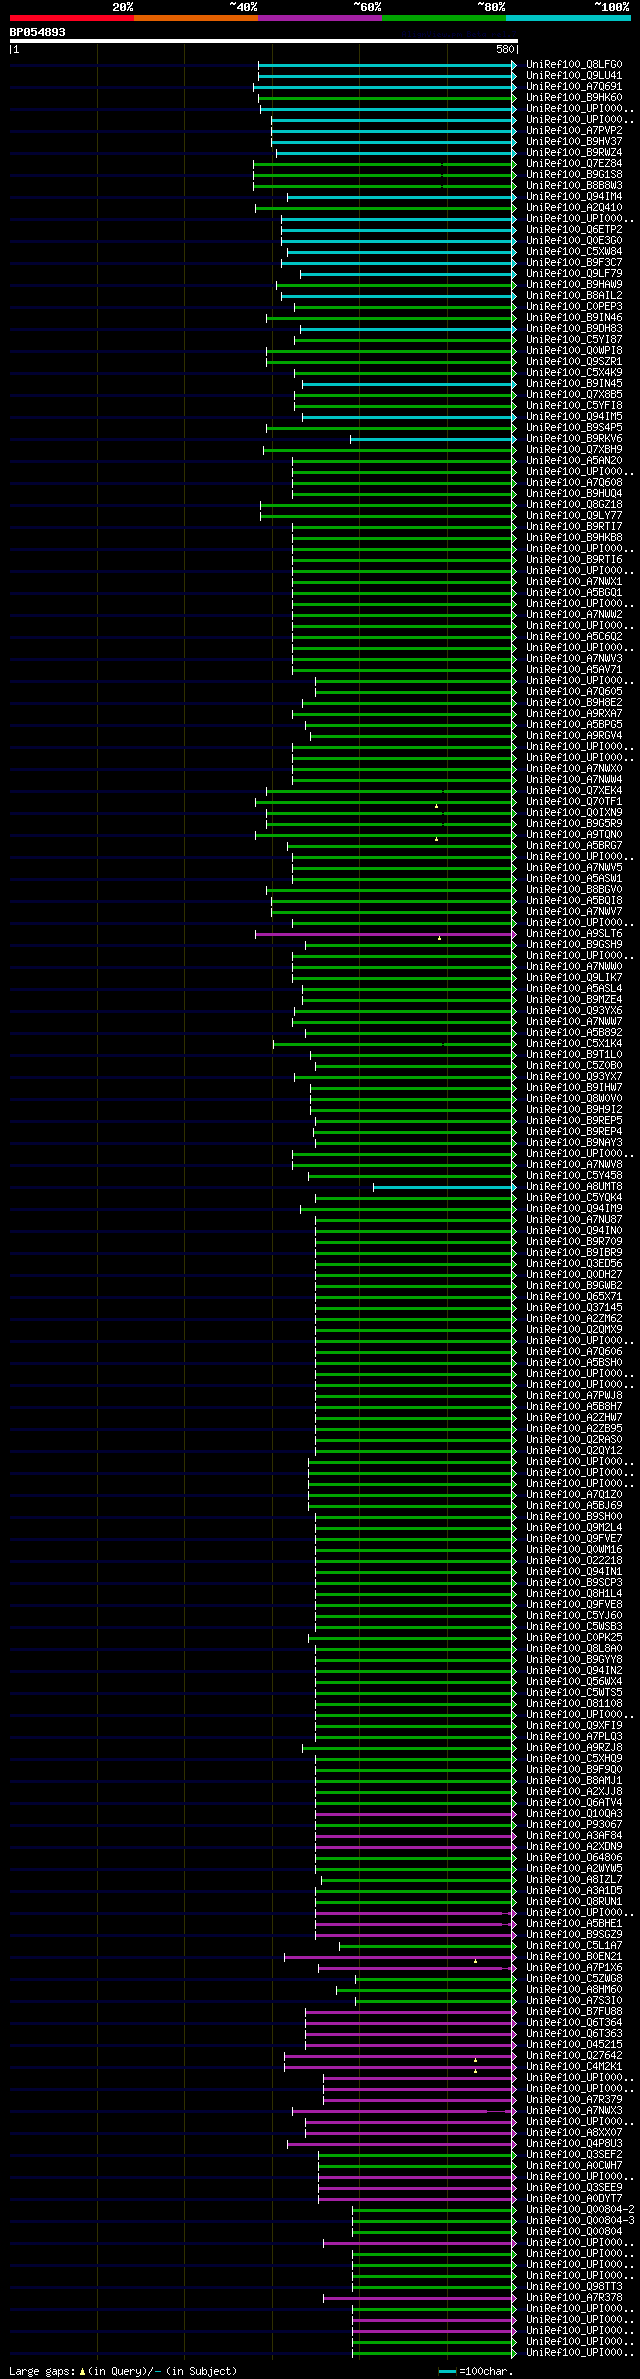The image size is (640, 2379).
Task: Select the label UniRef100_Q7EZ84
Action: tap(574, 163)
